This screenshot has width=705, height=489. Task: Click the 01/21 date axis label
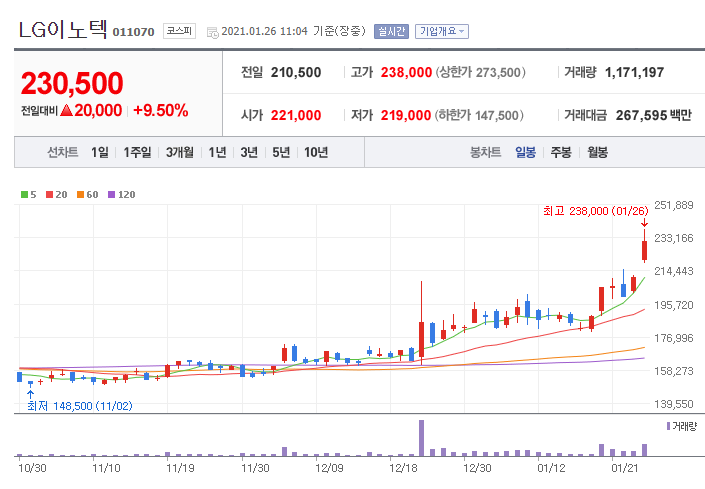[x=625, y=468]
